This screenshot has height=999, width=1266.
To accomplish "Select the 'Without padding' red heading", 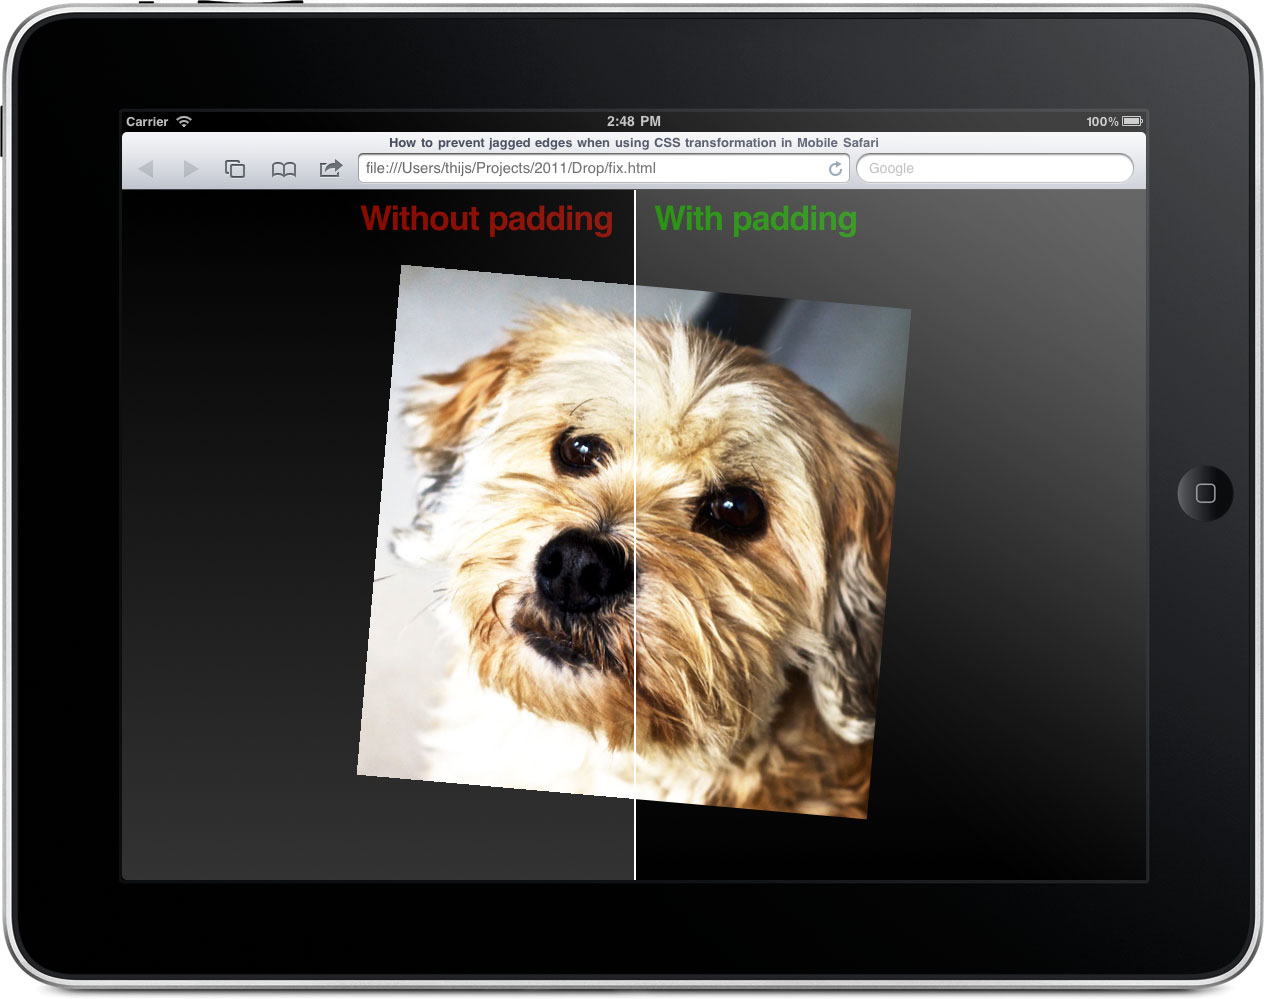I will pyautogui.click(x=487, y=219).
